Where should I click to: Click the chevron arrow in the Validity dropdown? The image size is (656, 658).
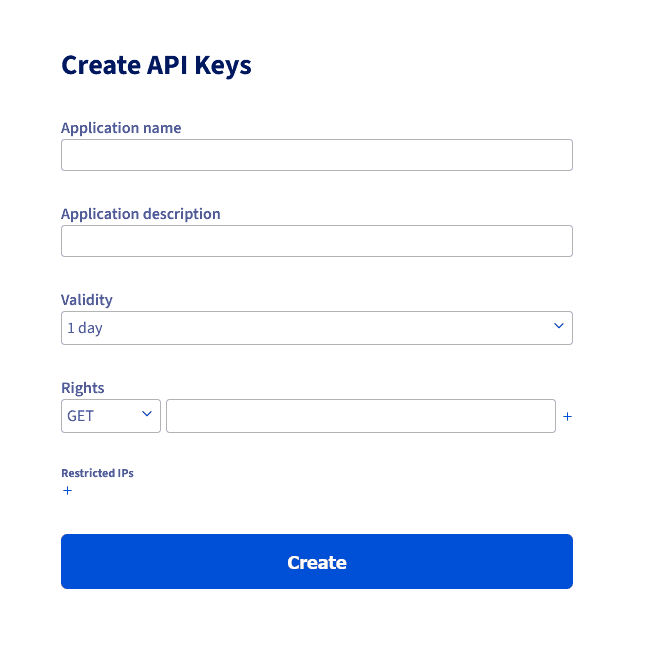pyautogui.click(x=559, y=327)
